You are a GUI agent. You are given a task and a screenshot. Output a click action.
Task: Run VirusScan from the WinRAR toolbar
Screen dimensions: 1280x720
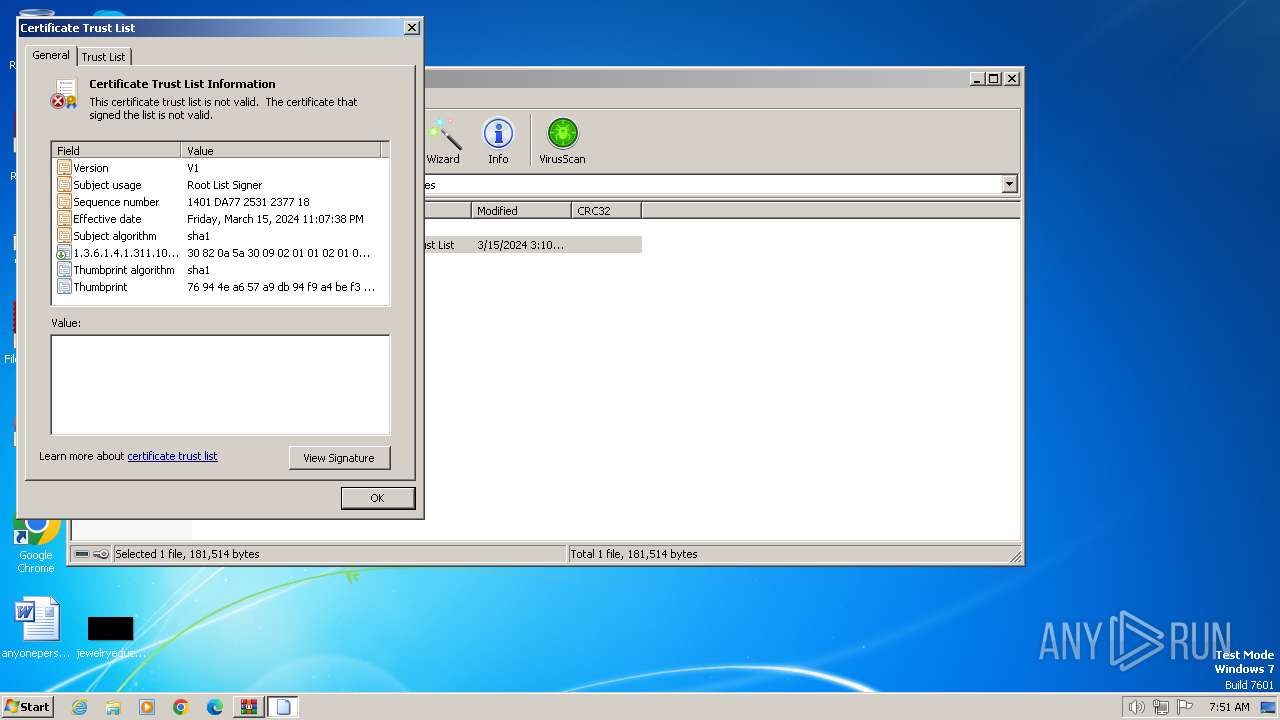[562, 141]
